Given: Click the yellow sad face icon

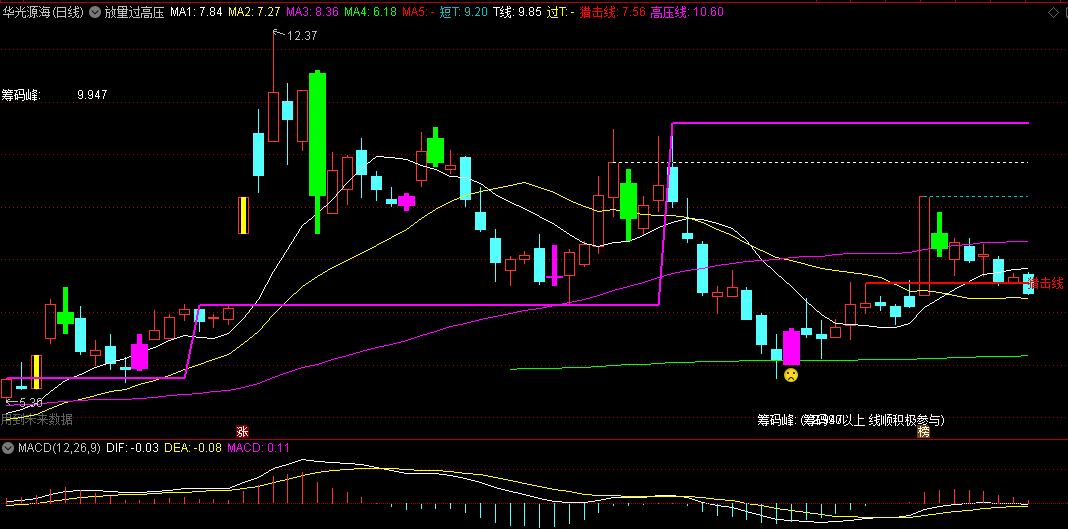Looking at the screenshot, I should coord(790,375).
